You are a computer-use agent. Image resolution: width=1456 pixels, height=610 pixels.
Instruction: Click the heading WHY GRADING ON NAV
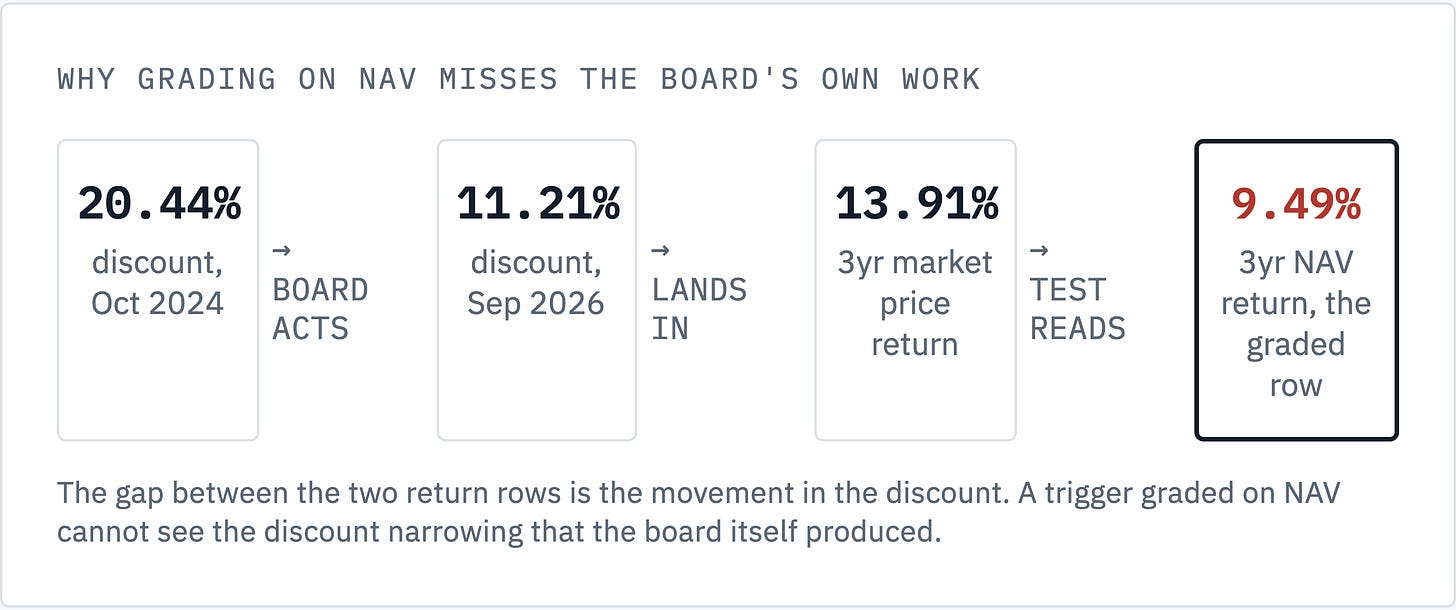(240, 79)
